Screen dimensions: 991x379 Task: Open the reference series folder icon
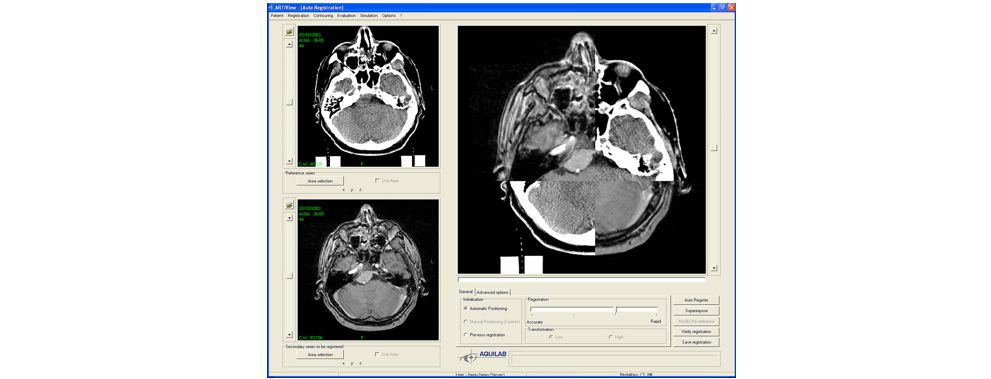coord(289,31)
